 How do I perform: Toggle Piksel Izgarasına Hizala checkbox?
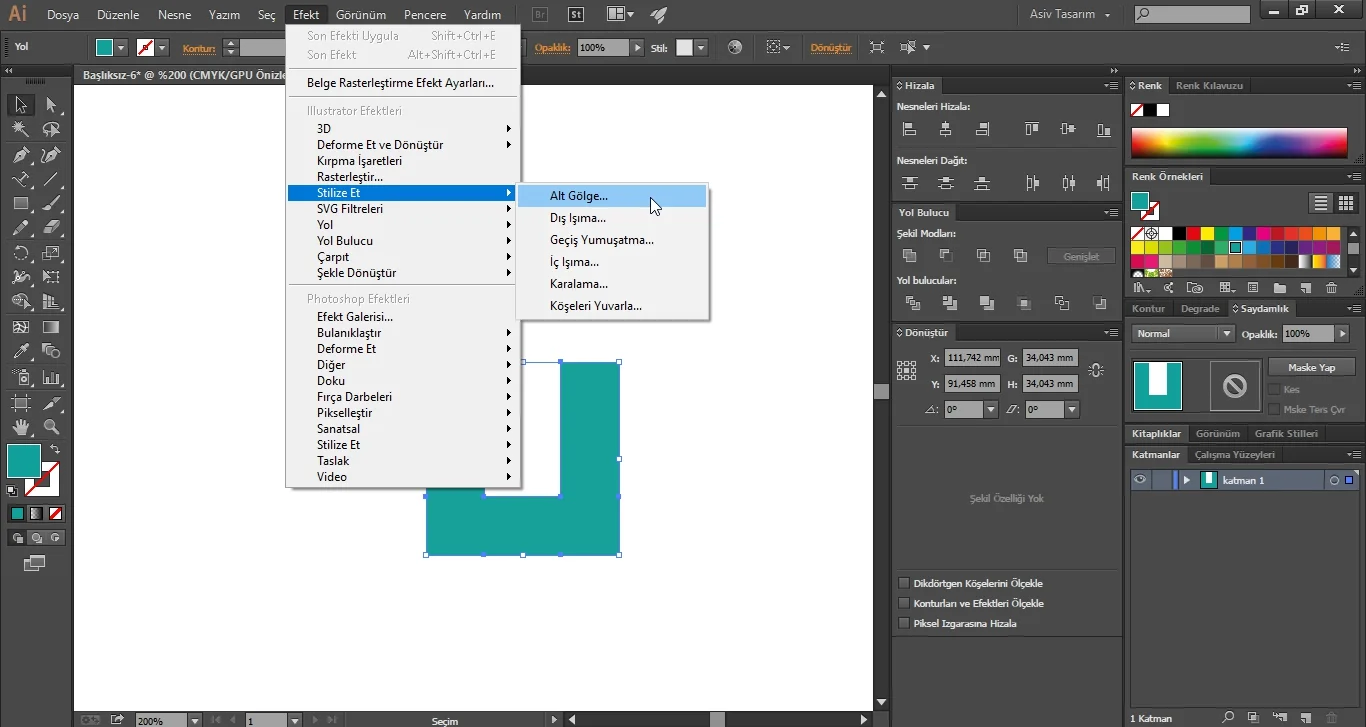[904, 623]
